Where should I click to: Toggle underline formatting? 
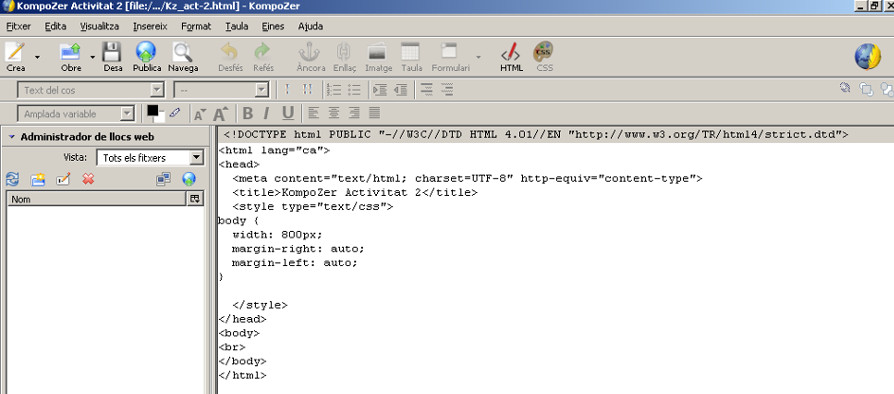pyautogui.click(x=288, y=113)
